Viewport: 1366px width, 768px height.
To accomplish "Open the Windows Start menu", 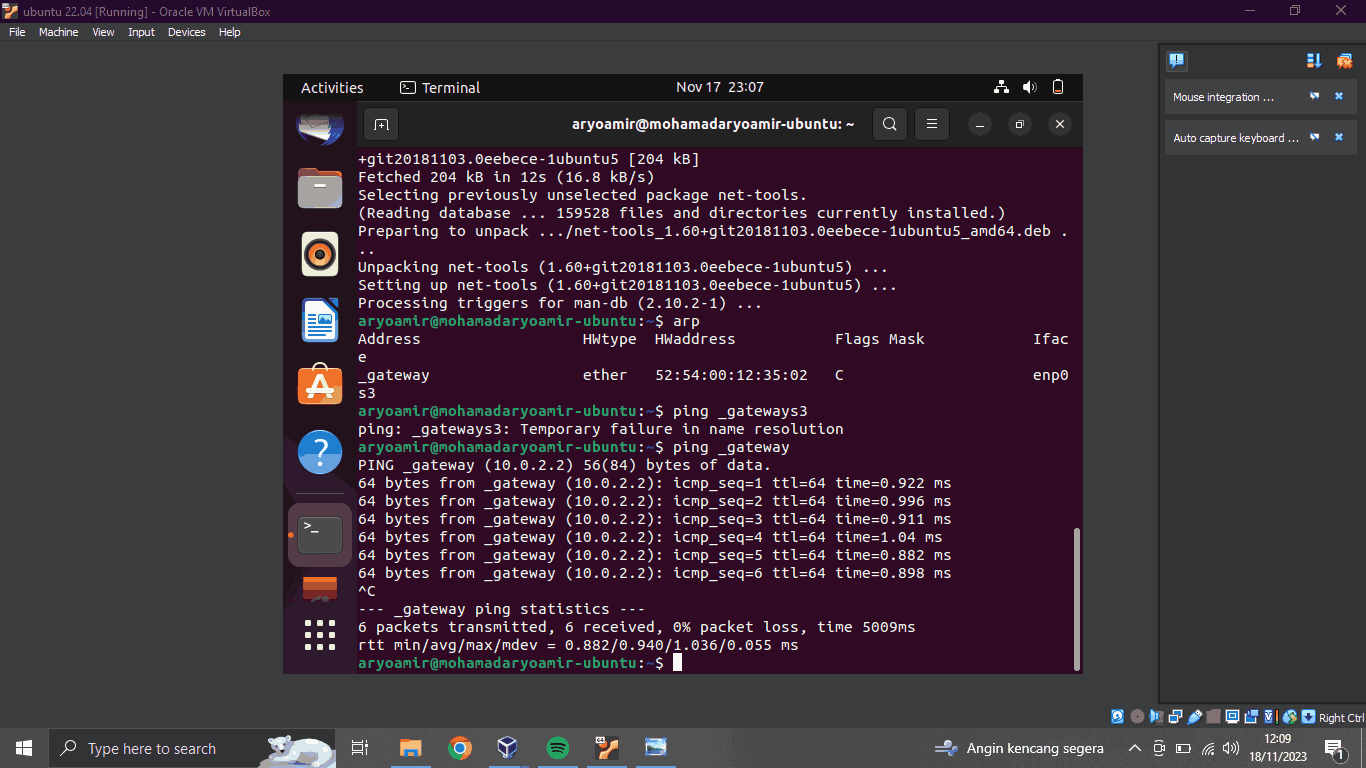I will click(x=24, y=748).
